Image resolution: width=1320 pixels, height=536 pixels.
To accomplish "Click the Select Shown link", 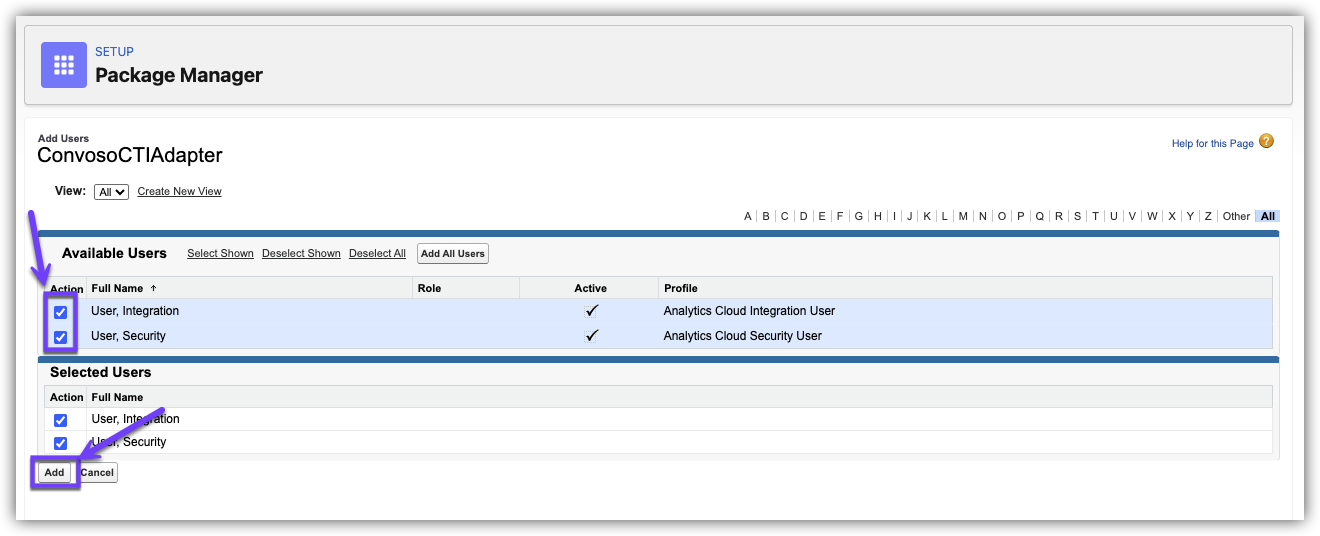I will (220, 254).
